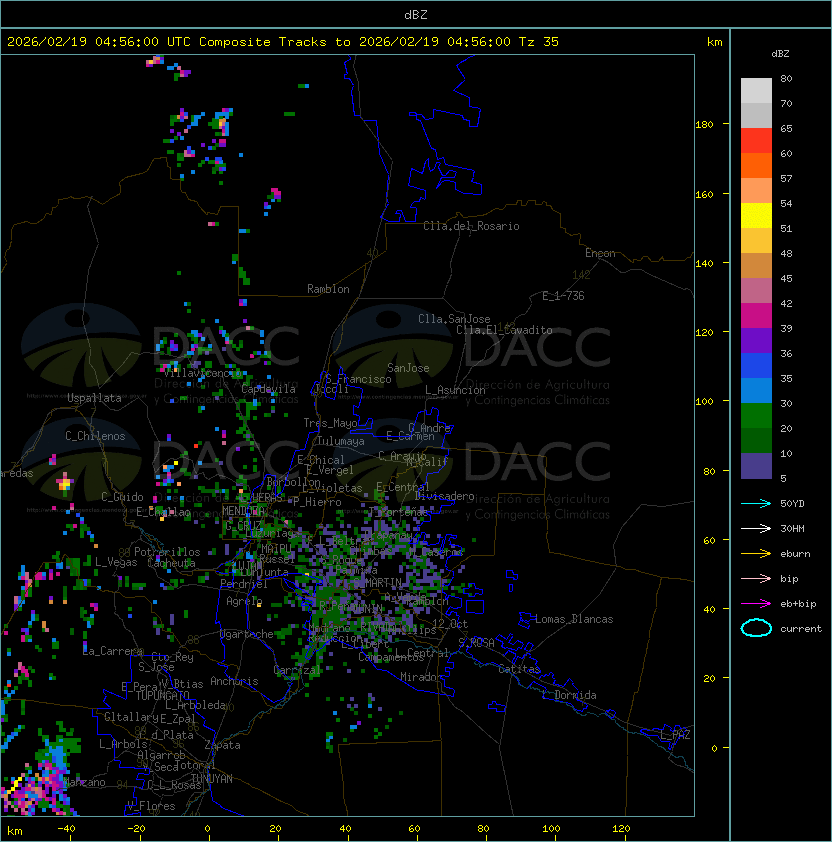Viewport: 832px width, 842px height.
Task: Click the TUNUYAN map label
Action: click(x=212, y=779)
